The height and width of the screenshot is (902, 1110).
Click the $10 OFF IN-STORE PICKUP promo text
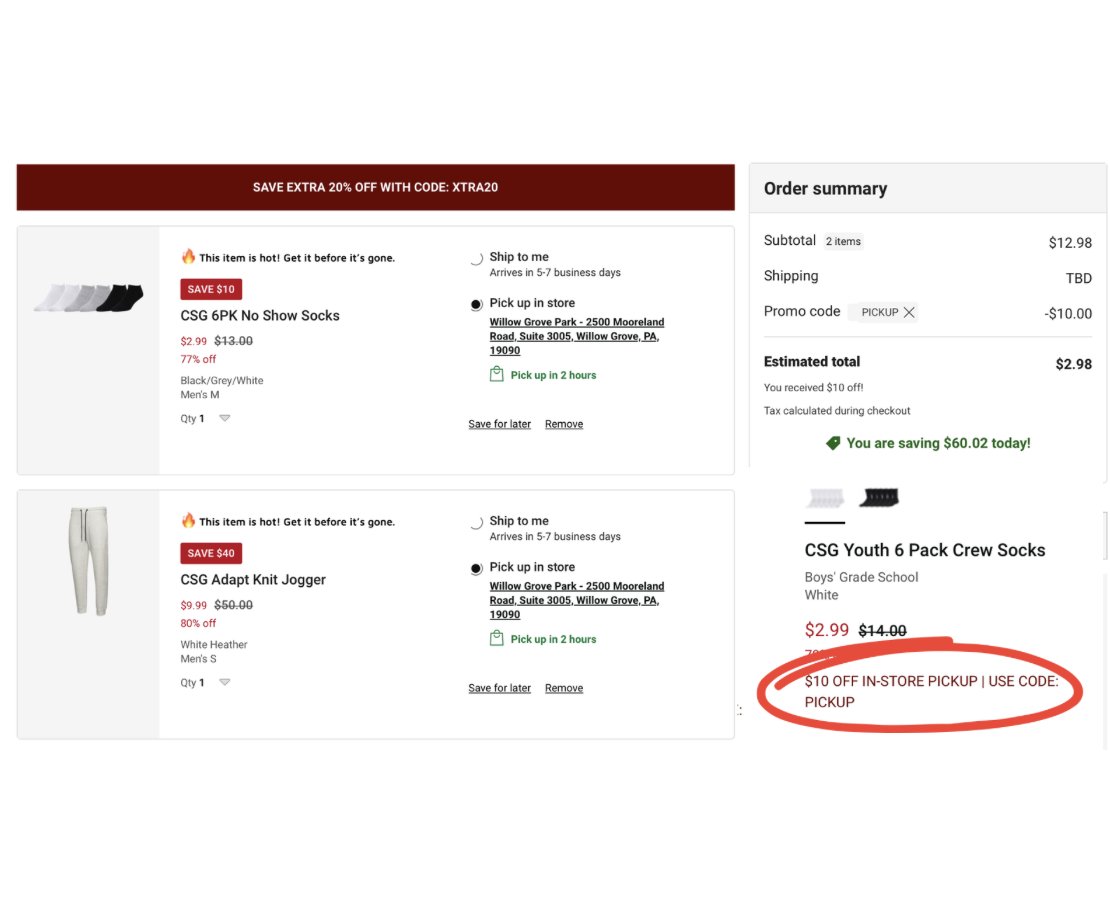tap(931, 692)
